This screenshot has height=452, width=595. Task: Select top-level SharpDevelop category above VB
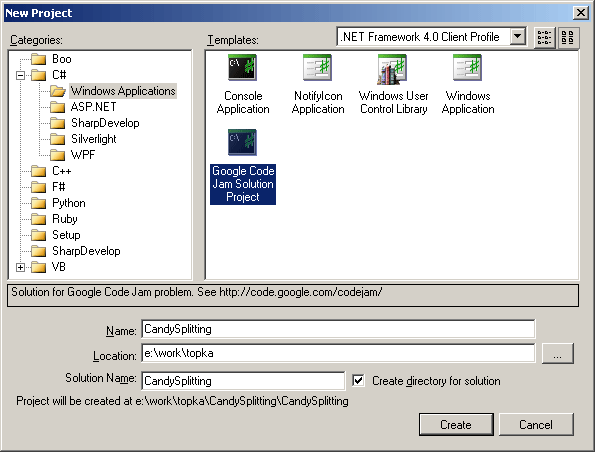[x=86, y=251]
